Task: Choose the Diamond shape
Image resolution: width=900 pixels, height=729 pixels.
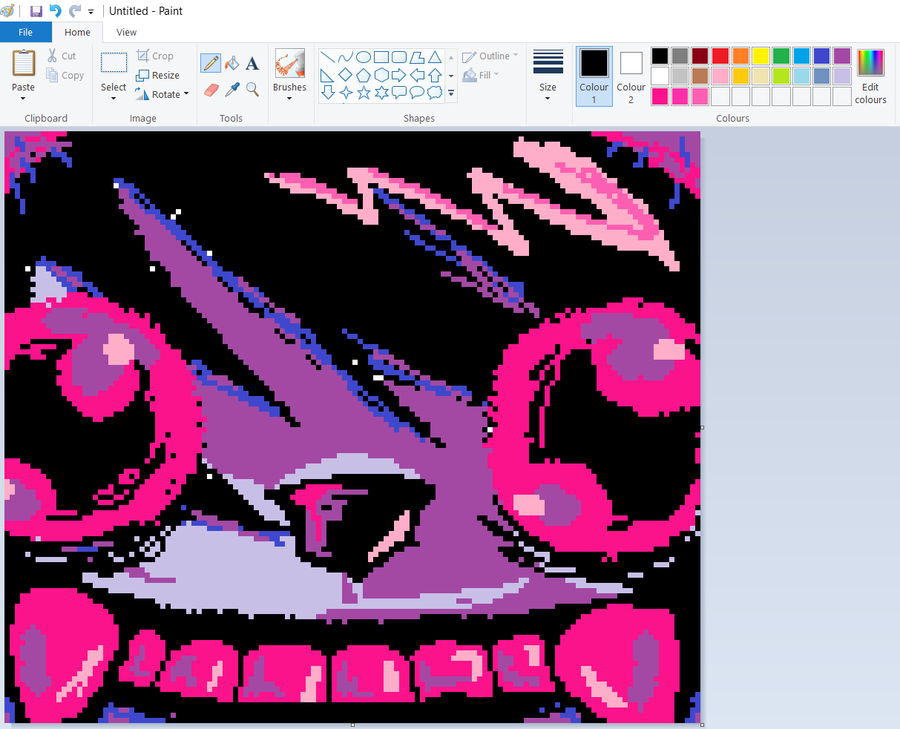Action: (346, 75)
